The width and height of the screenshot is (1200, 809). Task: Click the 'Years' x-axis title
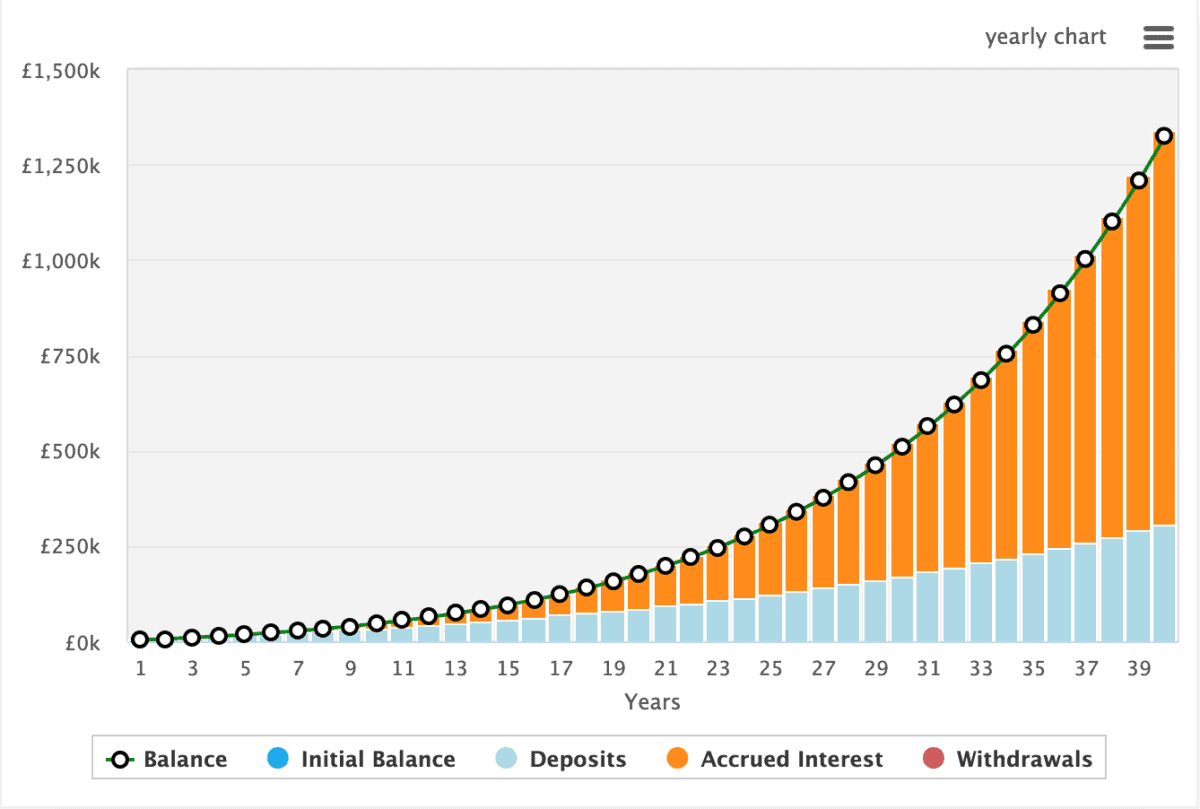click(652, 702)
